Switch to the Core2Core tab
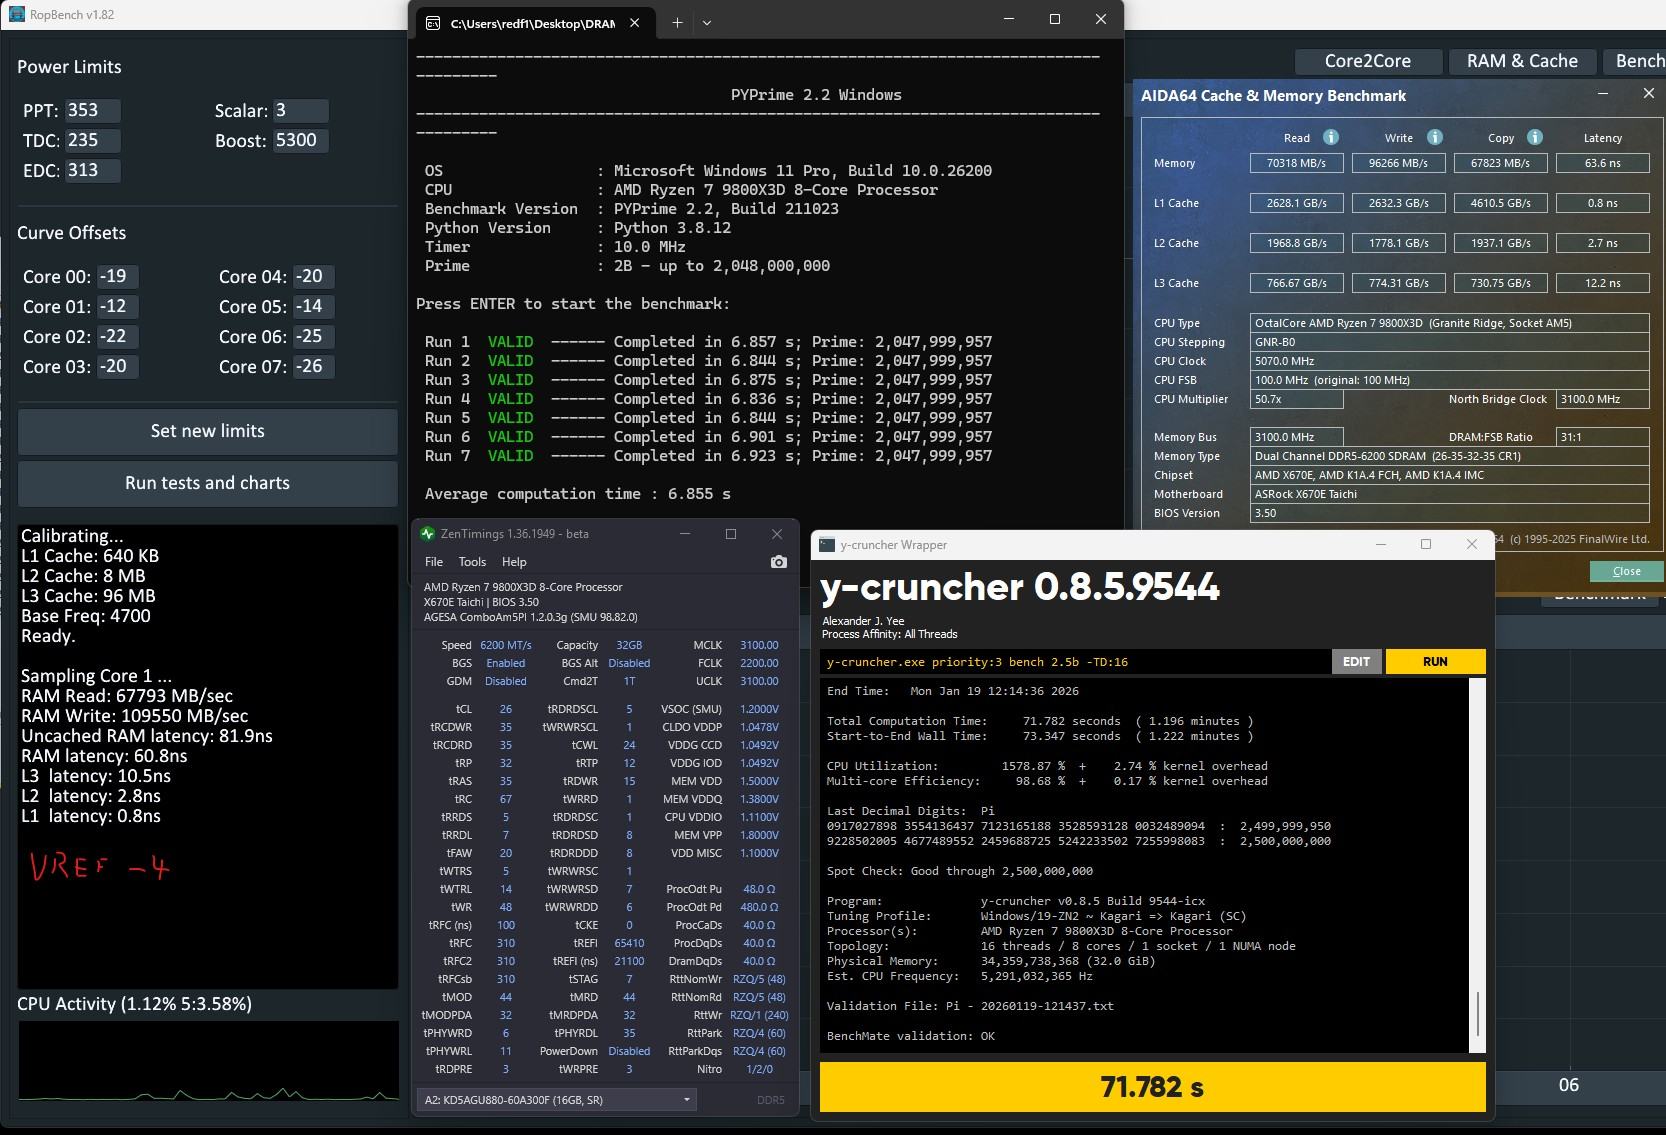The width and height of the screenshot is (1666, 1135). 1368,61
